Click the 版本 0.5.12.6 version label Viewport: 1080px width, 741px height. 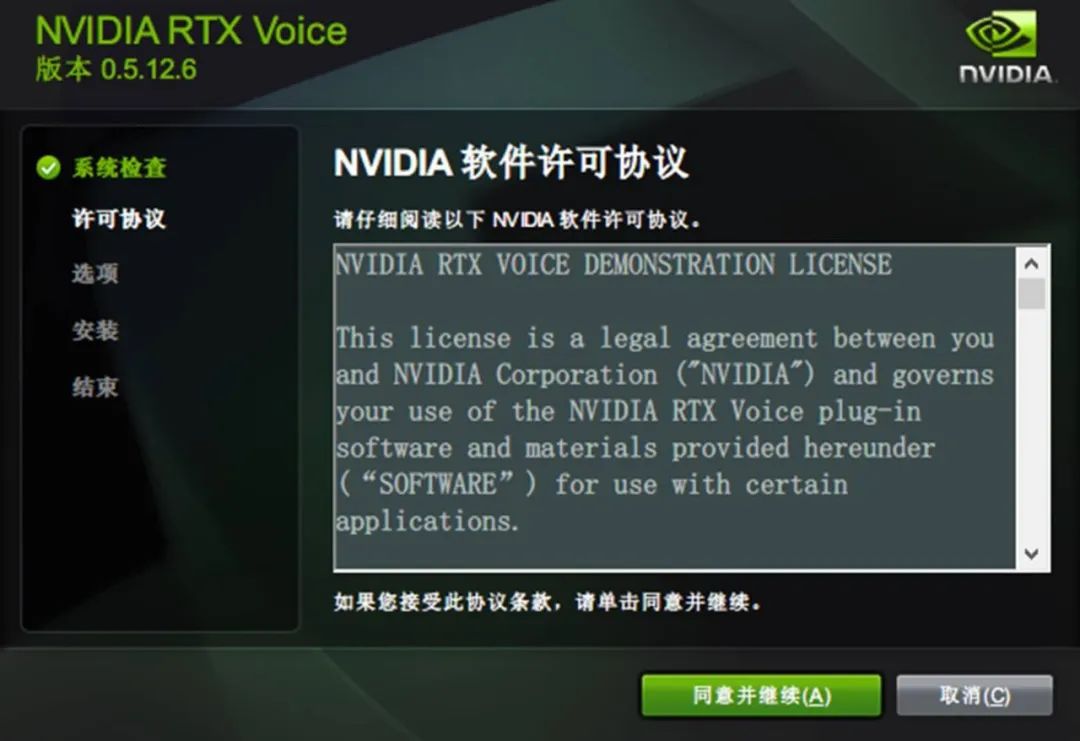[116, 70]
